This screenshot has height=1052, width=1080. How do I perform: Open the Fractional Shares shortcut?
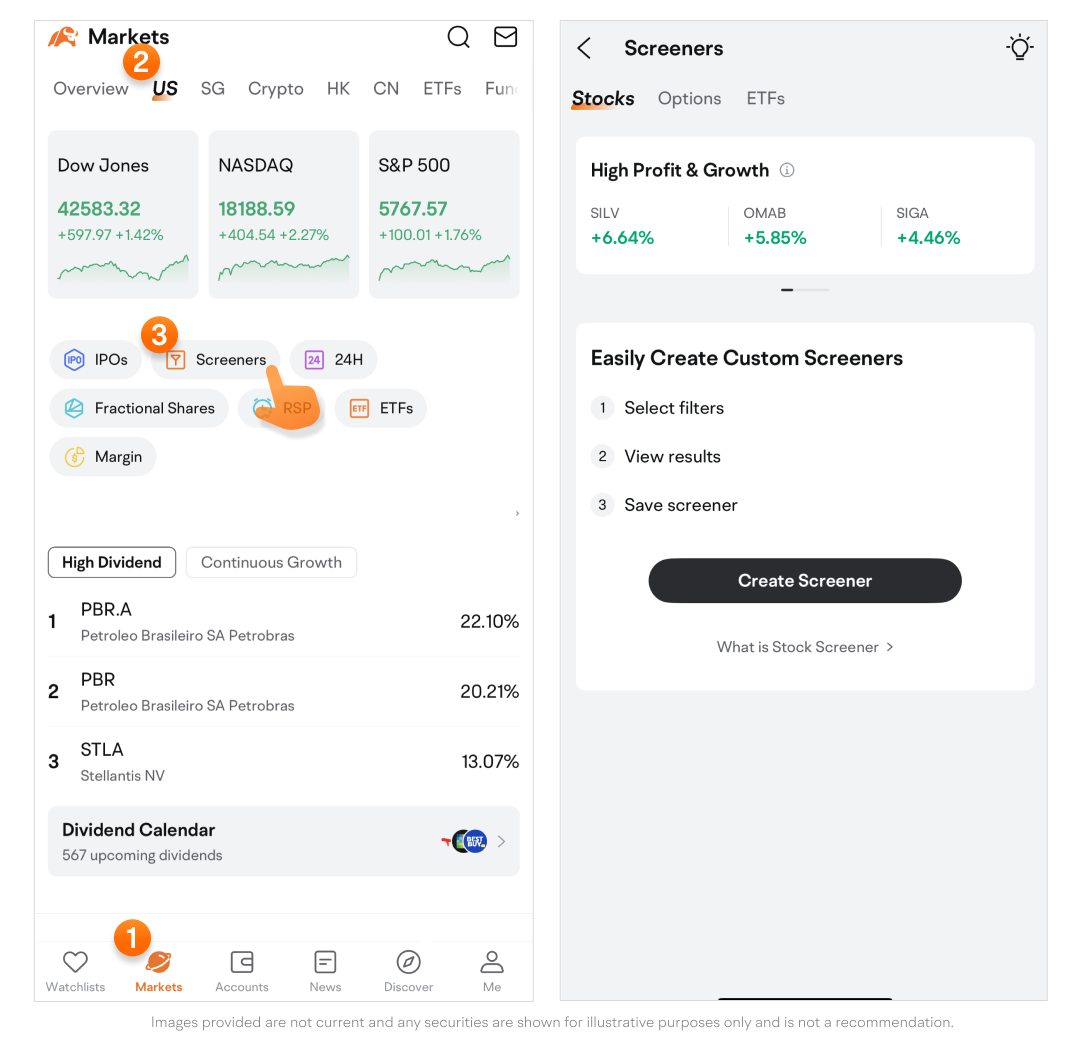(139, 408)
